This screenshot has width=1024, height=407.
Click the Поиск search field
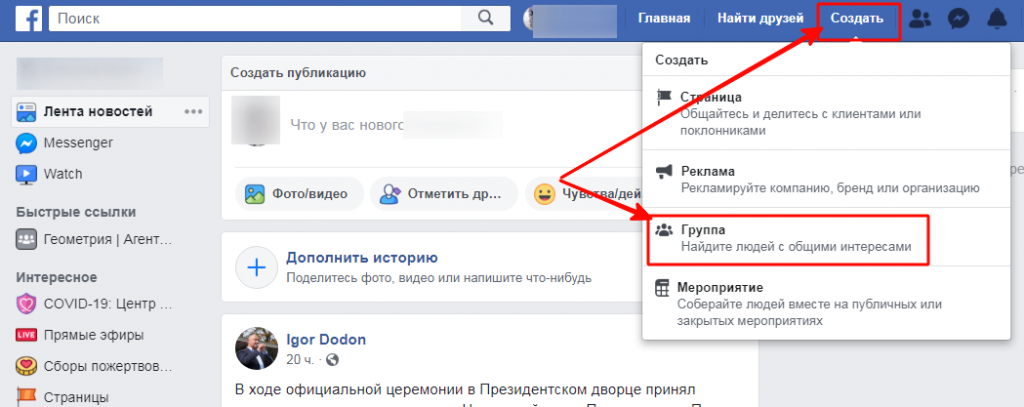click(x=255, y=18)
